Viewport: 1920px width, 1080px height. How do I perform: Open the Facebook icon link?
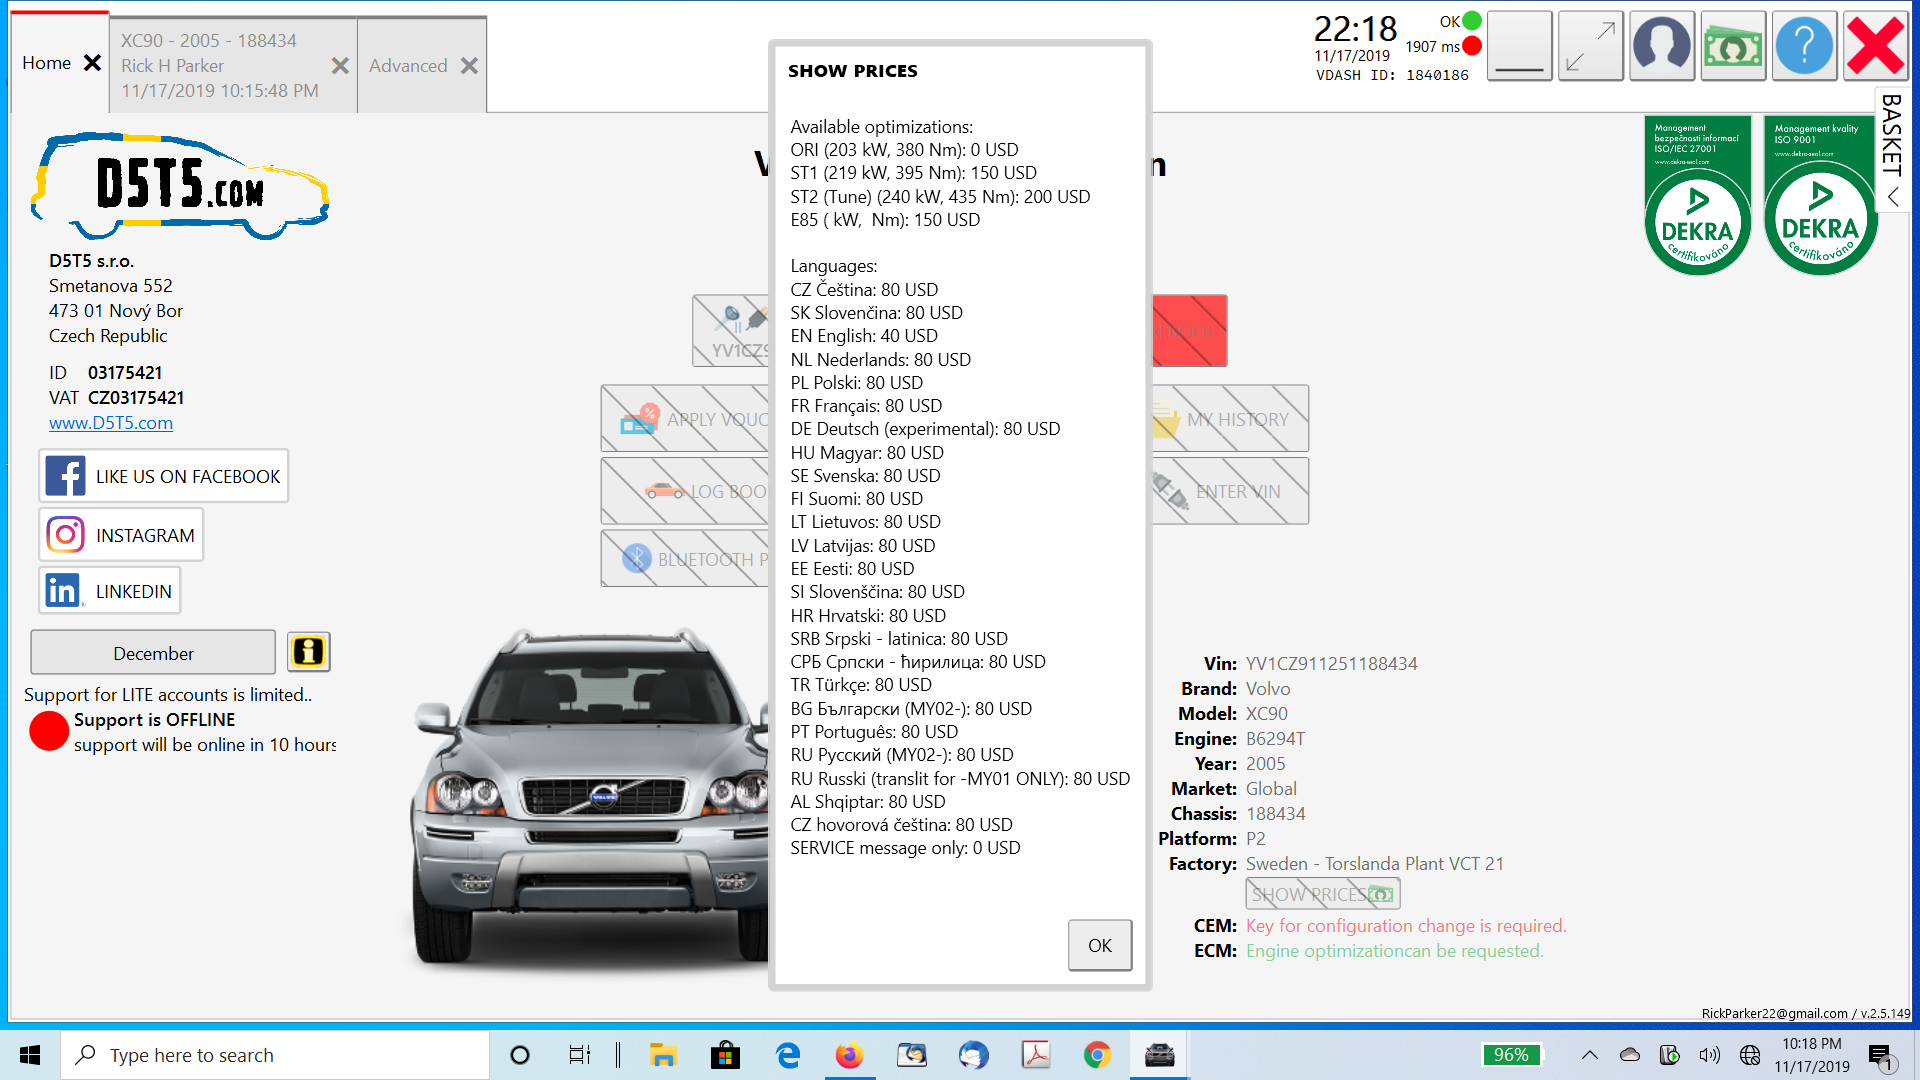66,476
